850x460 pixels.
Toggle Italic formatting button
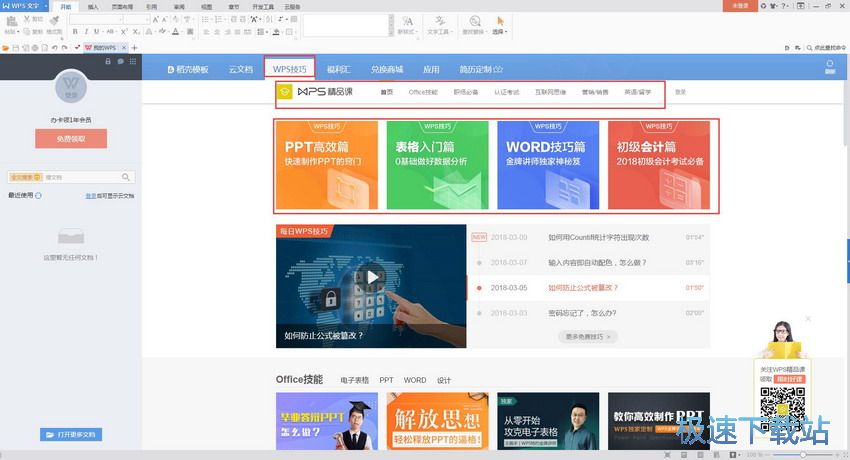(x=86, y=32)
